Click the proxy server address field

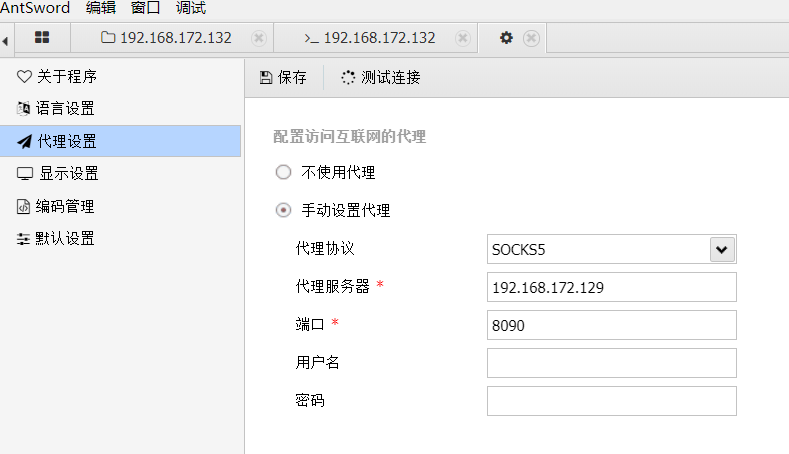tap(611, 287)
